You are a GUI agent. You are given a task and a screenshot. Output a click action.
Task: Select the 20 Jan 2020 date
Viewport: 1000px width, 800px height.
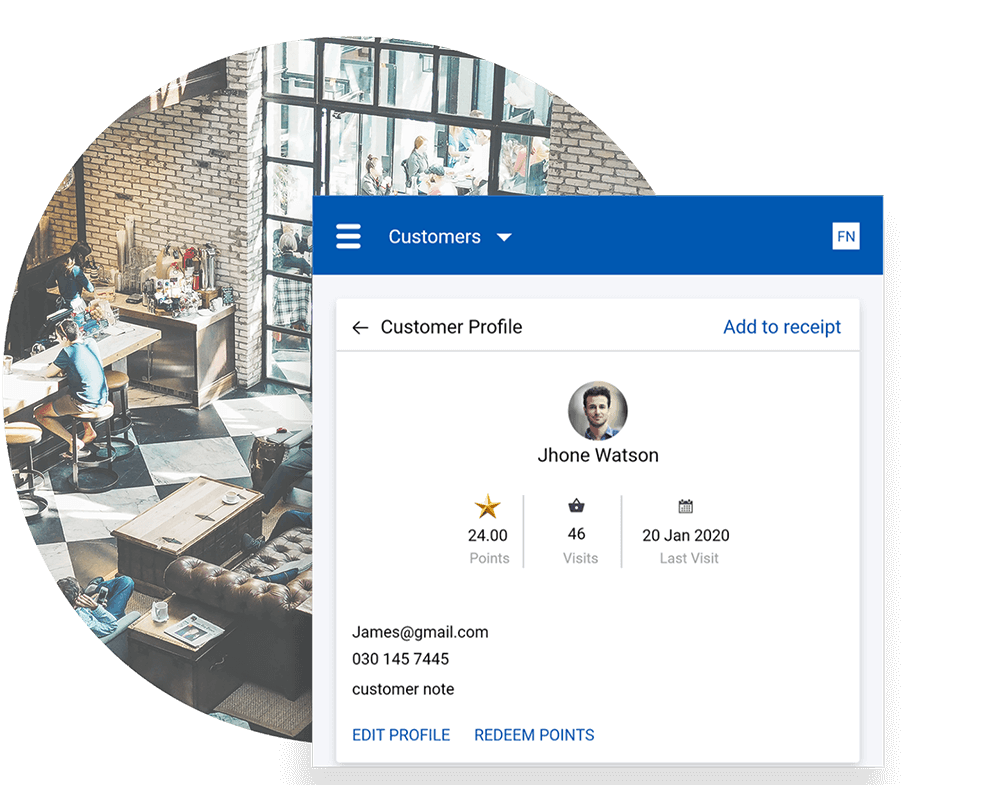tap(686, 535)
